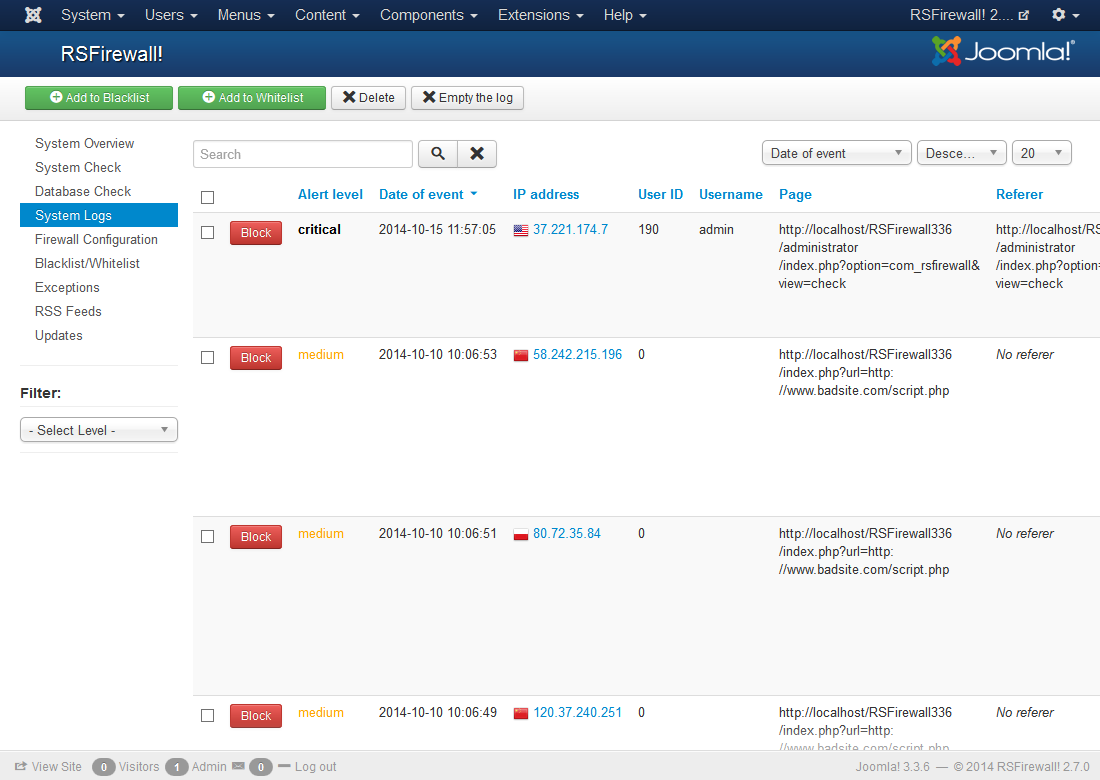Block the 120.37.240.251 entry

point(256,715)
